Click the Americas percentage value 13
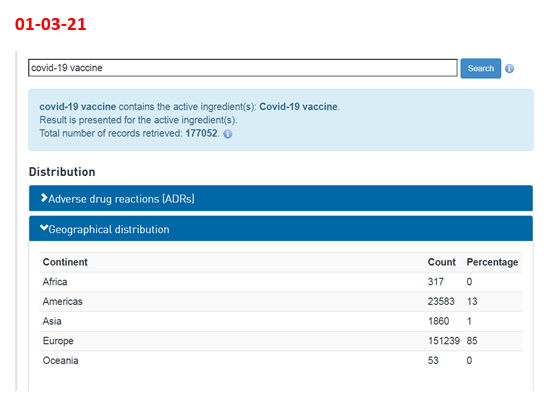 472,302
